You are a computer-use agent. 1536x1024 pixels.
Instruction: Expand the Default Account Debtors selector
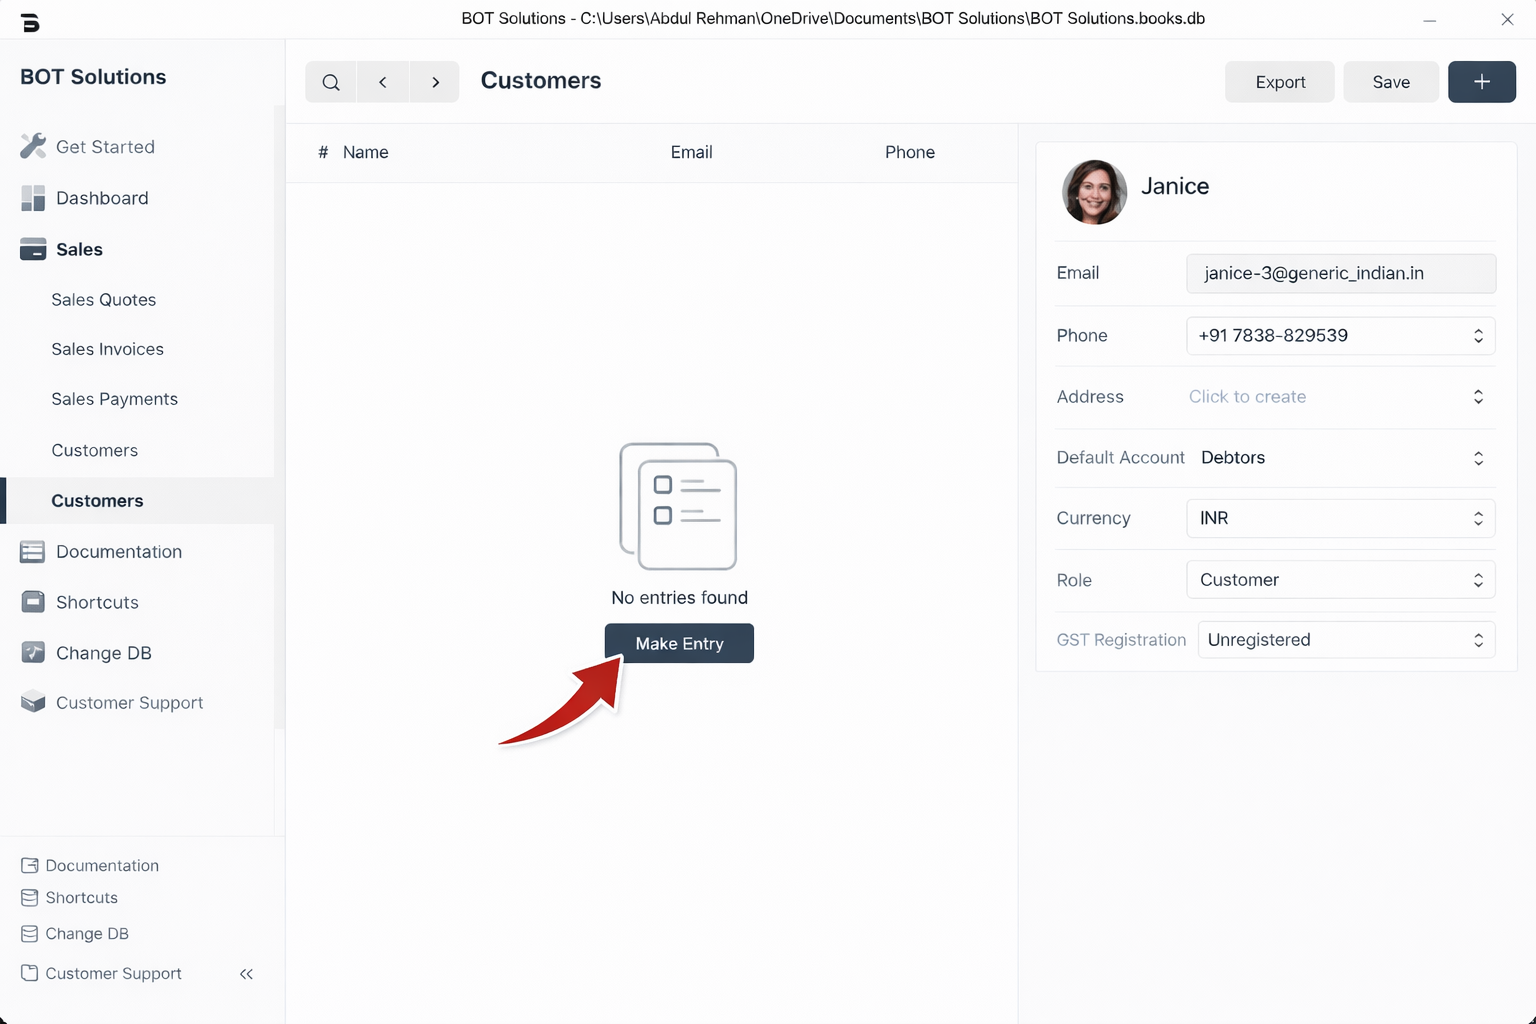click(x=1340, y=458)
